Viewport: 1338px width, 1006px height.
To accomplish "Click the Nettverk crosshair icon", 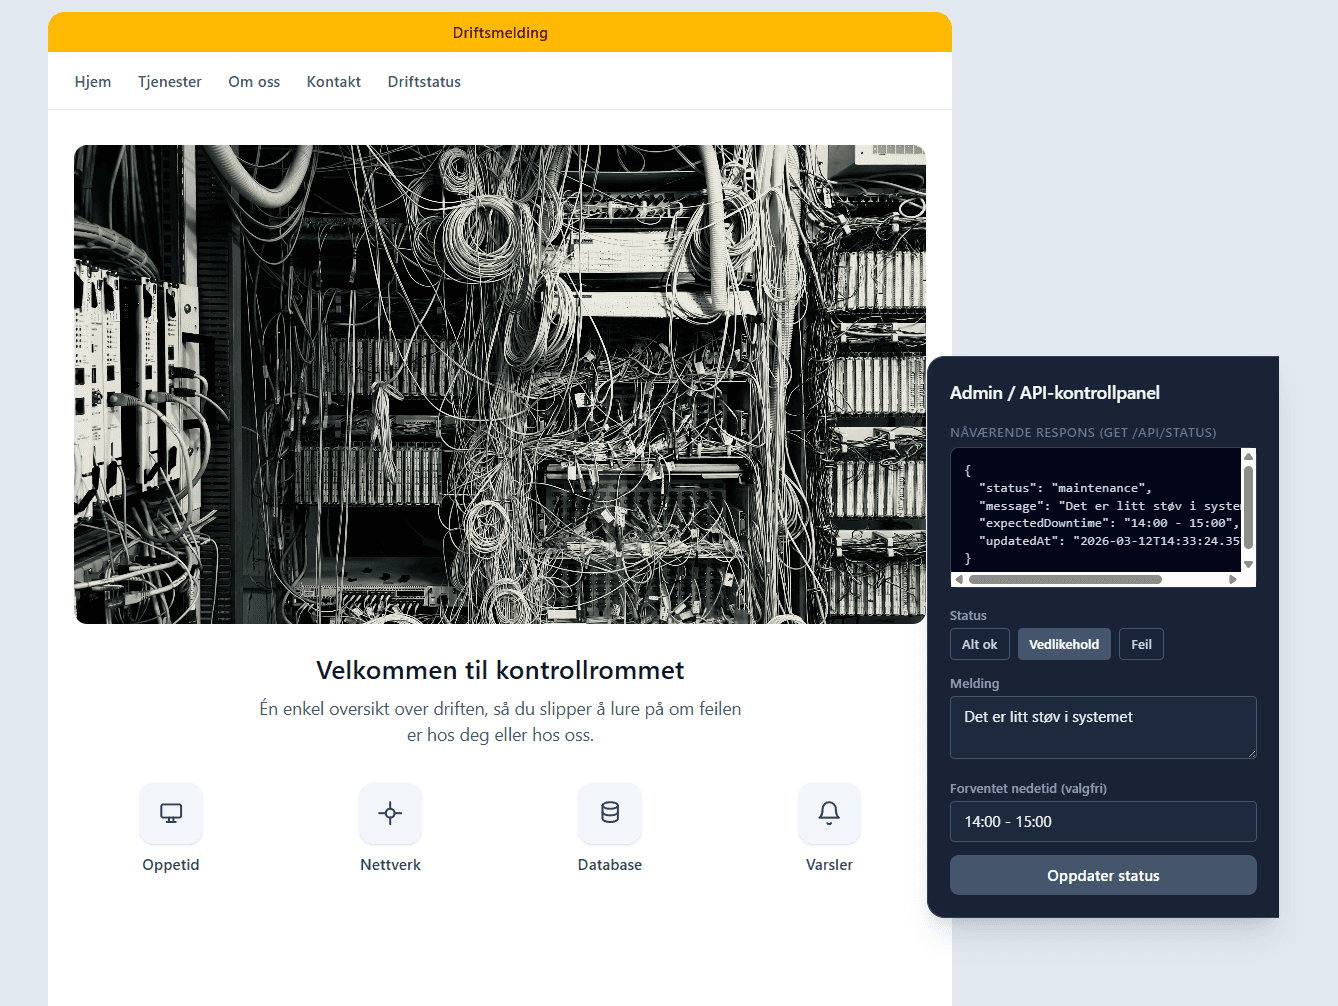I will [x=390, y=813].
